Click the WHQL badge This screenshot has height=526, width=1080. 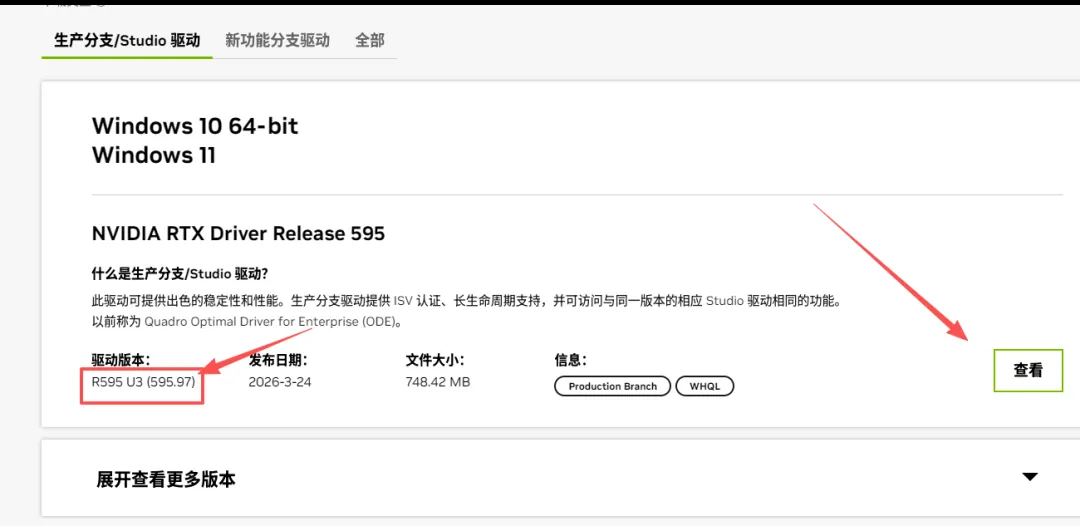pyautogui.click(x=705, y=386)
